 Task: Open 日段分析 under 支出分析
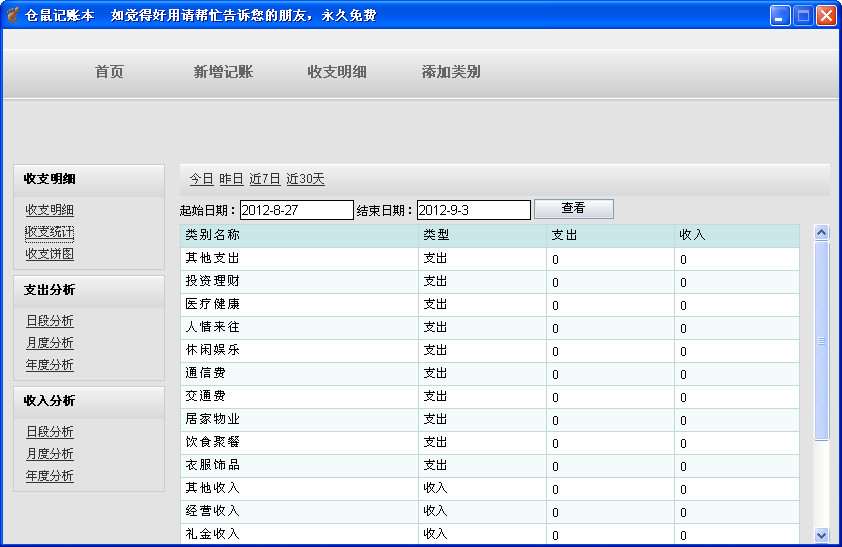coord(49,321)
